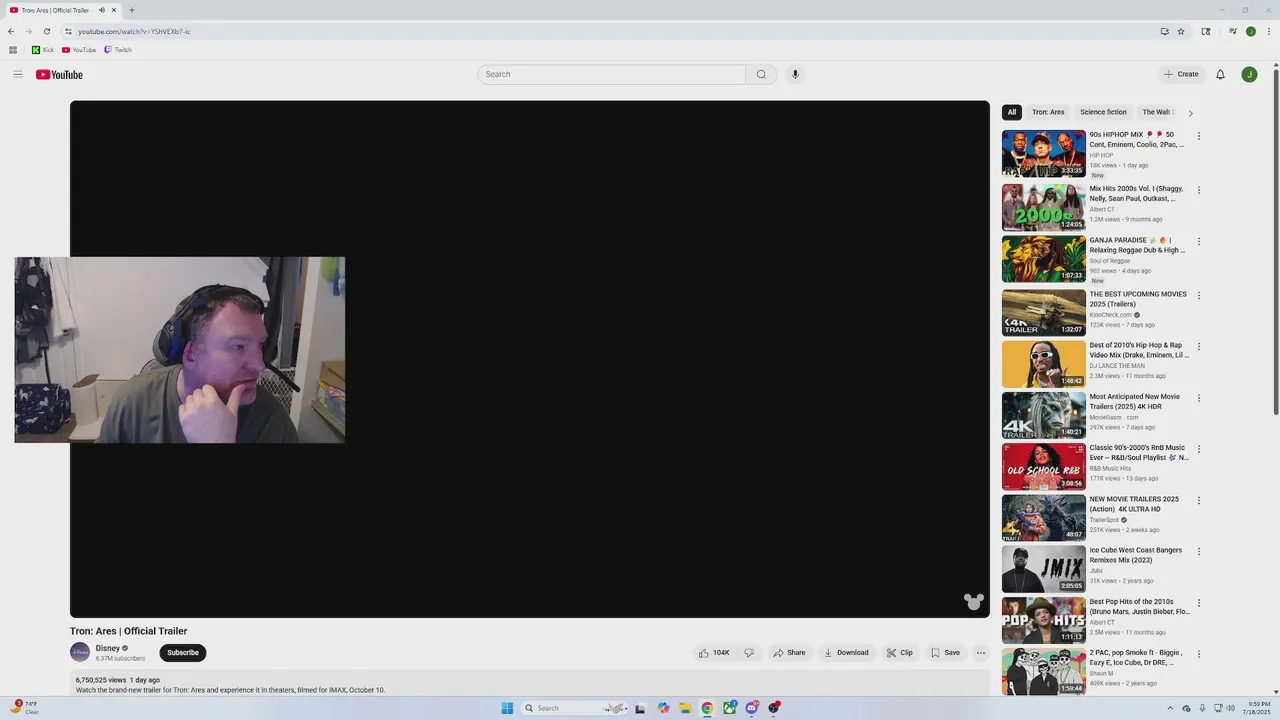Open volume control in system tray
The height and width of the screenshot is (720, 1280).
click(1230, 708)
